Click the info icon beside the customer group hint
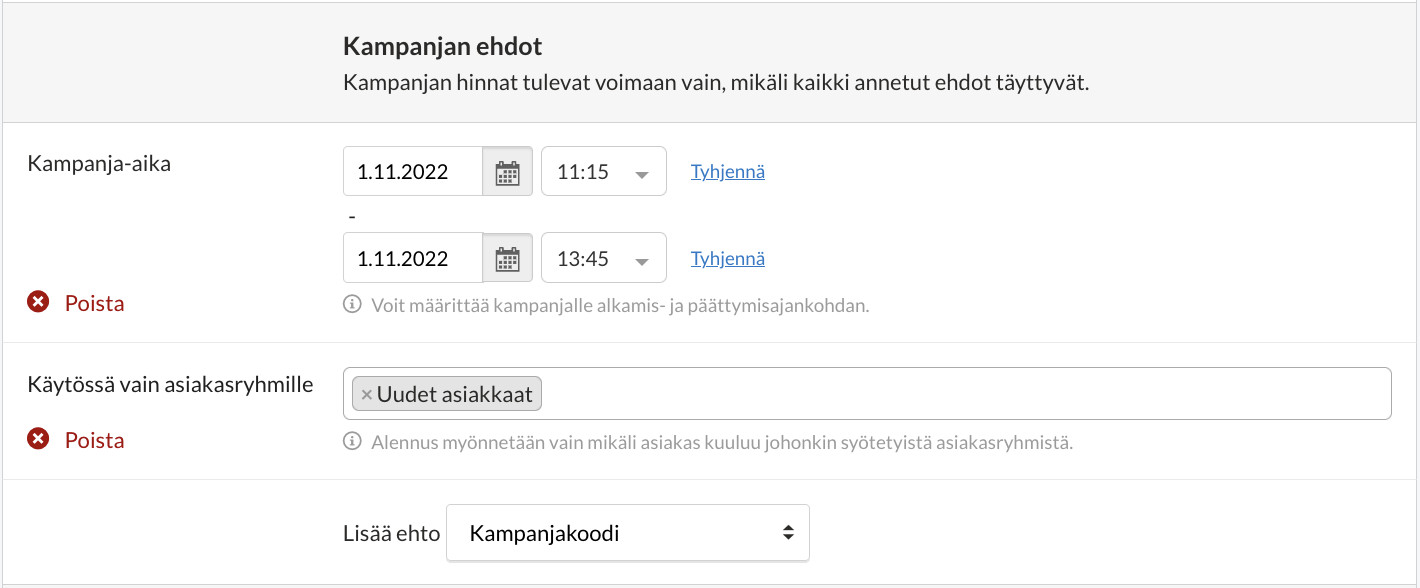The width and height of the screenshot is (1420, 588). pos(352,441)
